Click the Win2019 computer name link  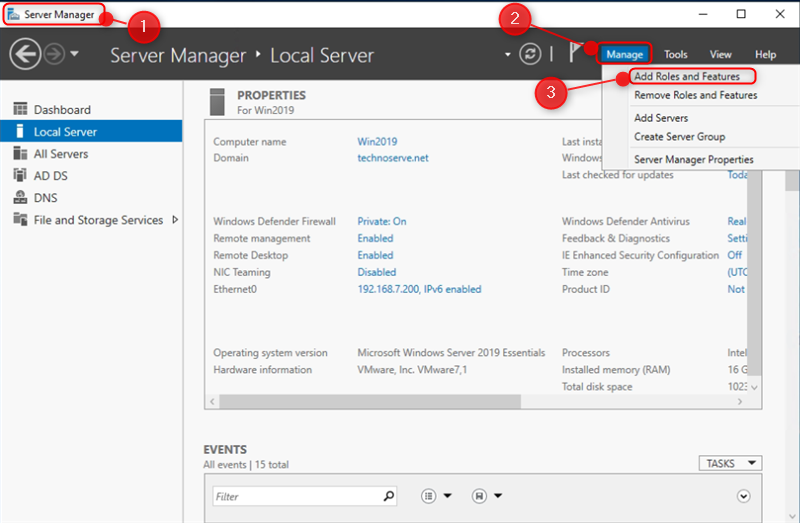point(377,142)
